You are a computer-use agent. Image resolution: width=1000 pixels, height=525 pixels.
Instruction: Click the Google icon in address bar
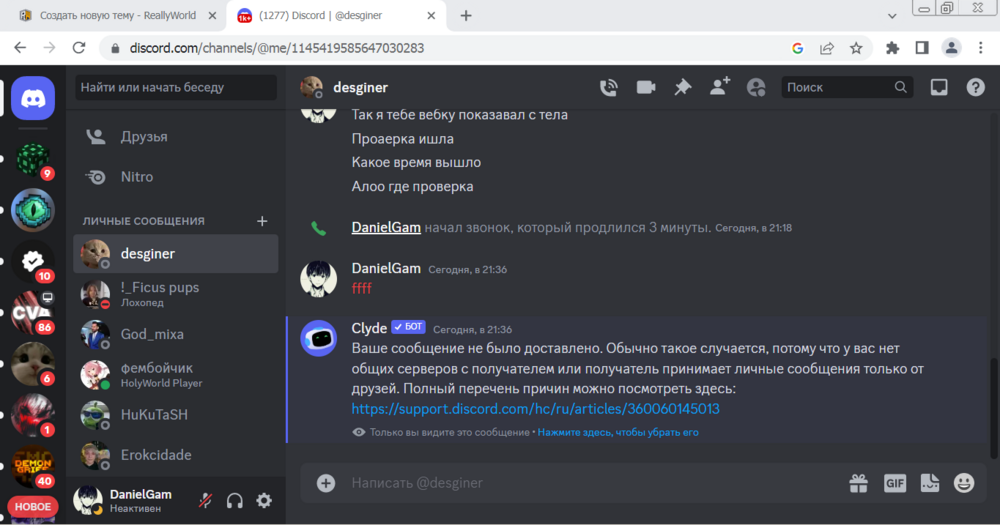(797, 48)
